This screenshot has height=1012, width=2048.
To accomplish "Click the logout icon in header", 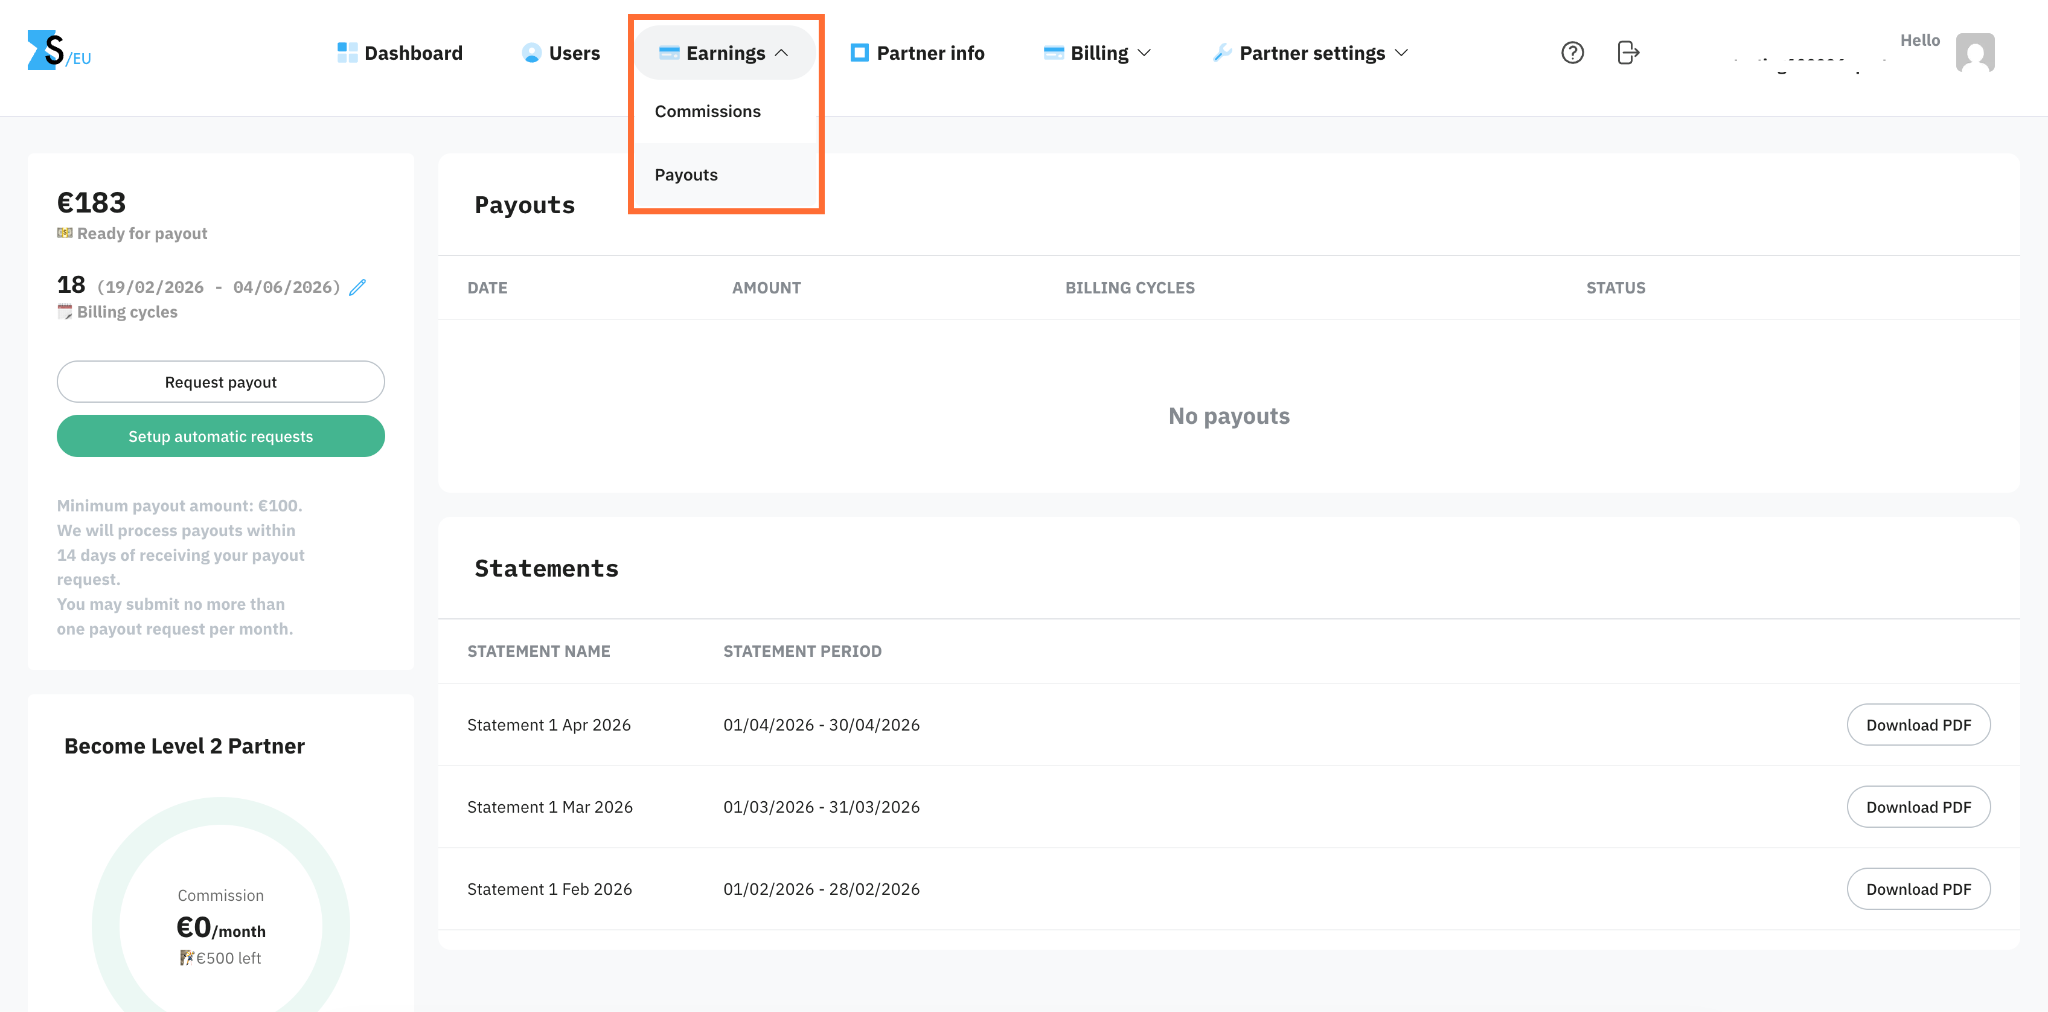I will pos(1628,53).
